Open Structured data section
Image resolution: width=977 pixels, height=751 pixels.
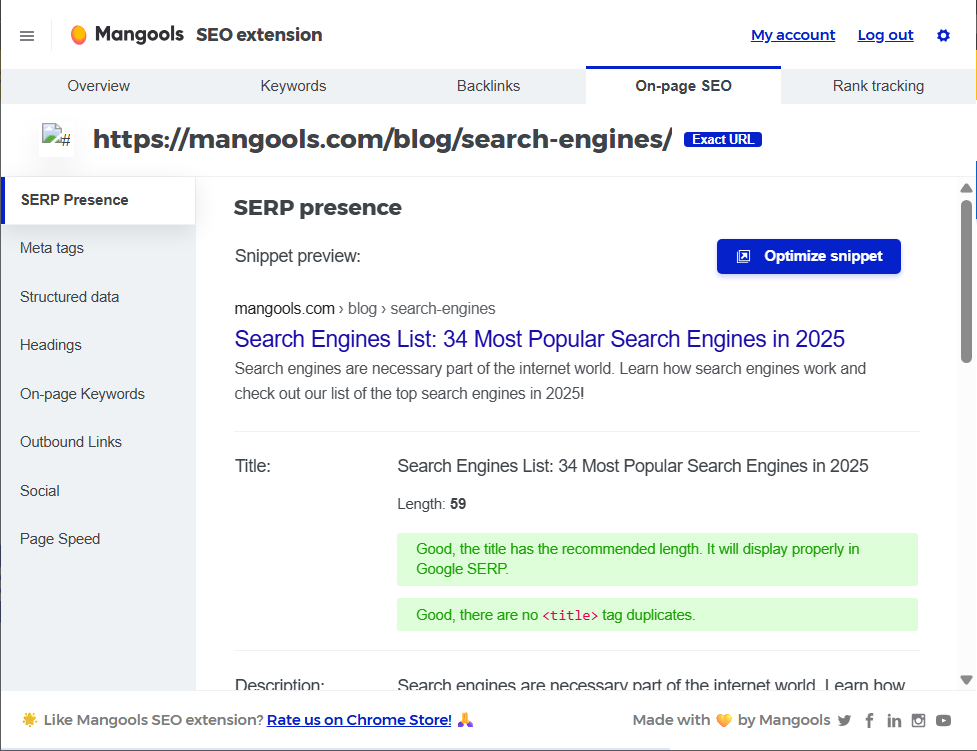69,297
